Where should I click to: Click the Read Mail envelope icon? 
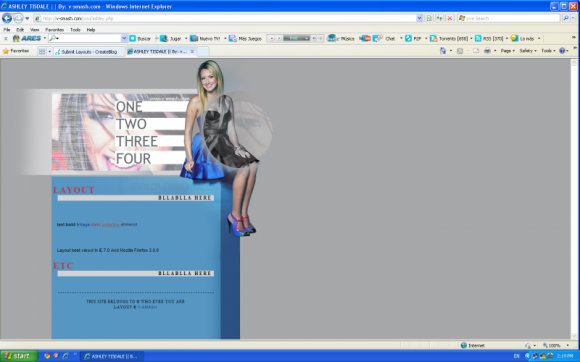(x=476, y=51)
